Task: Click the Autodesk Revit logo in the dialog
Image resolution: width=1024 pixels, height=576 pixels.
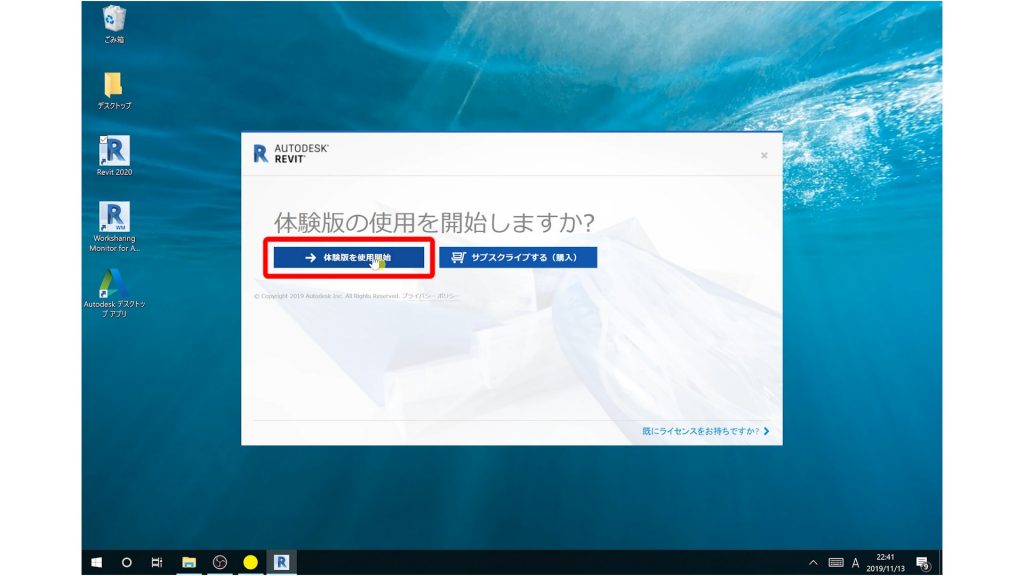Action: tap(290, 153)
